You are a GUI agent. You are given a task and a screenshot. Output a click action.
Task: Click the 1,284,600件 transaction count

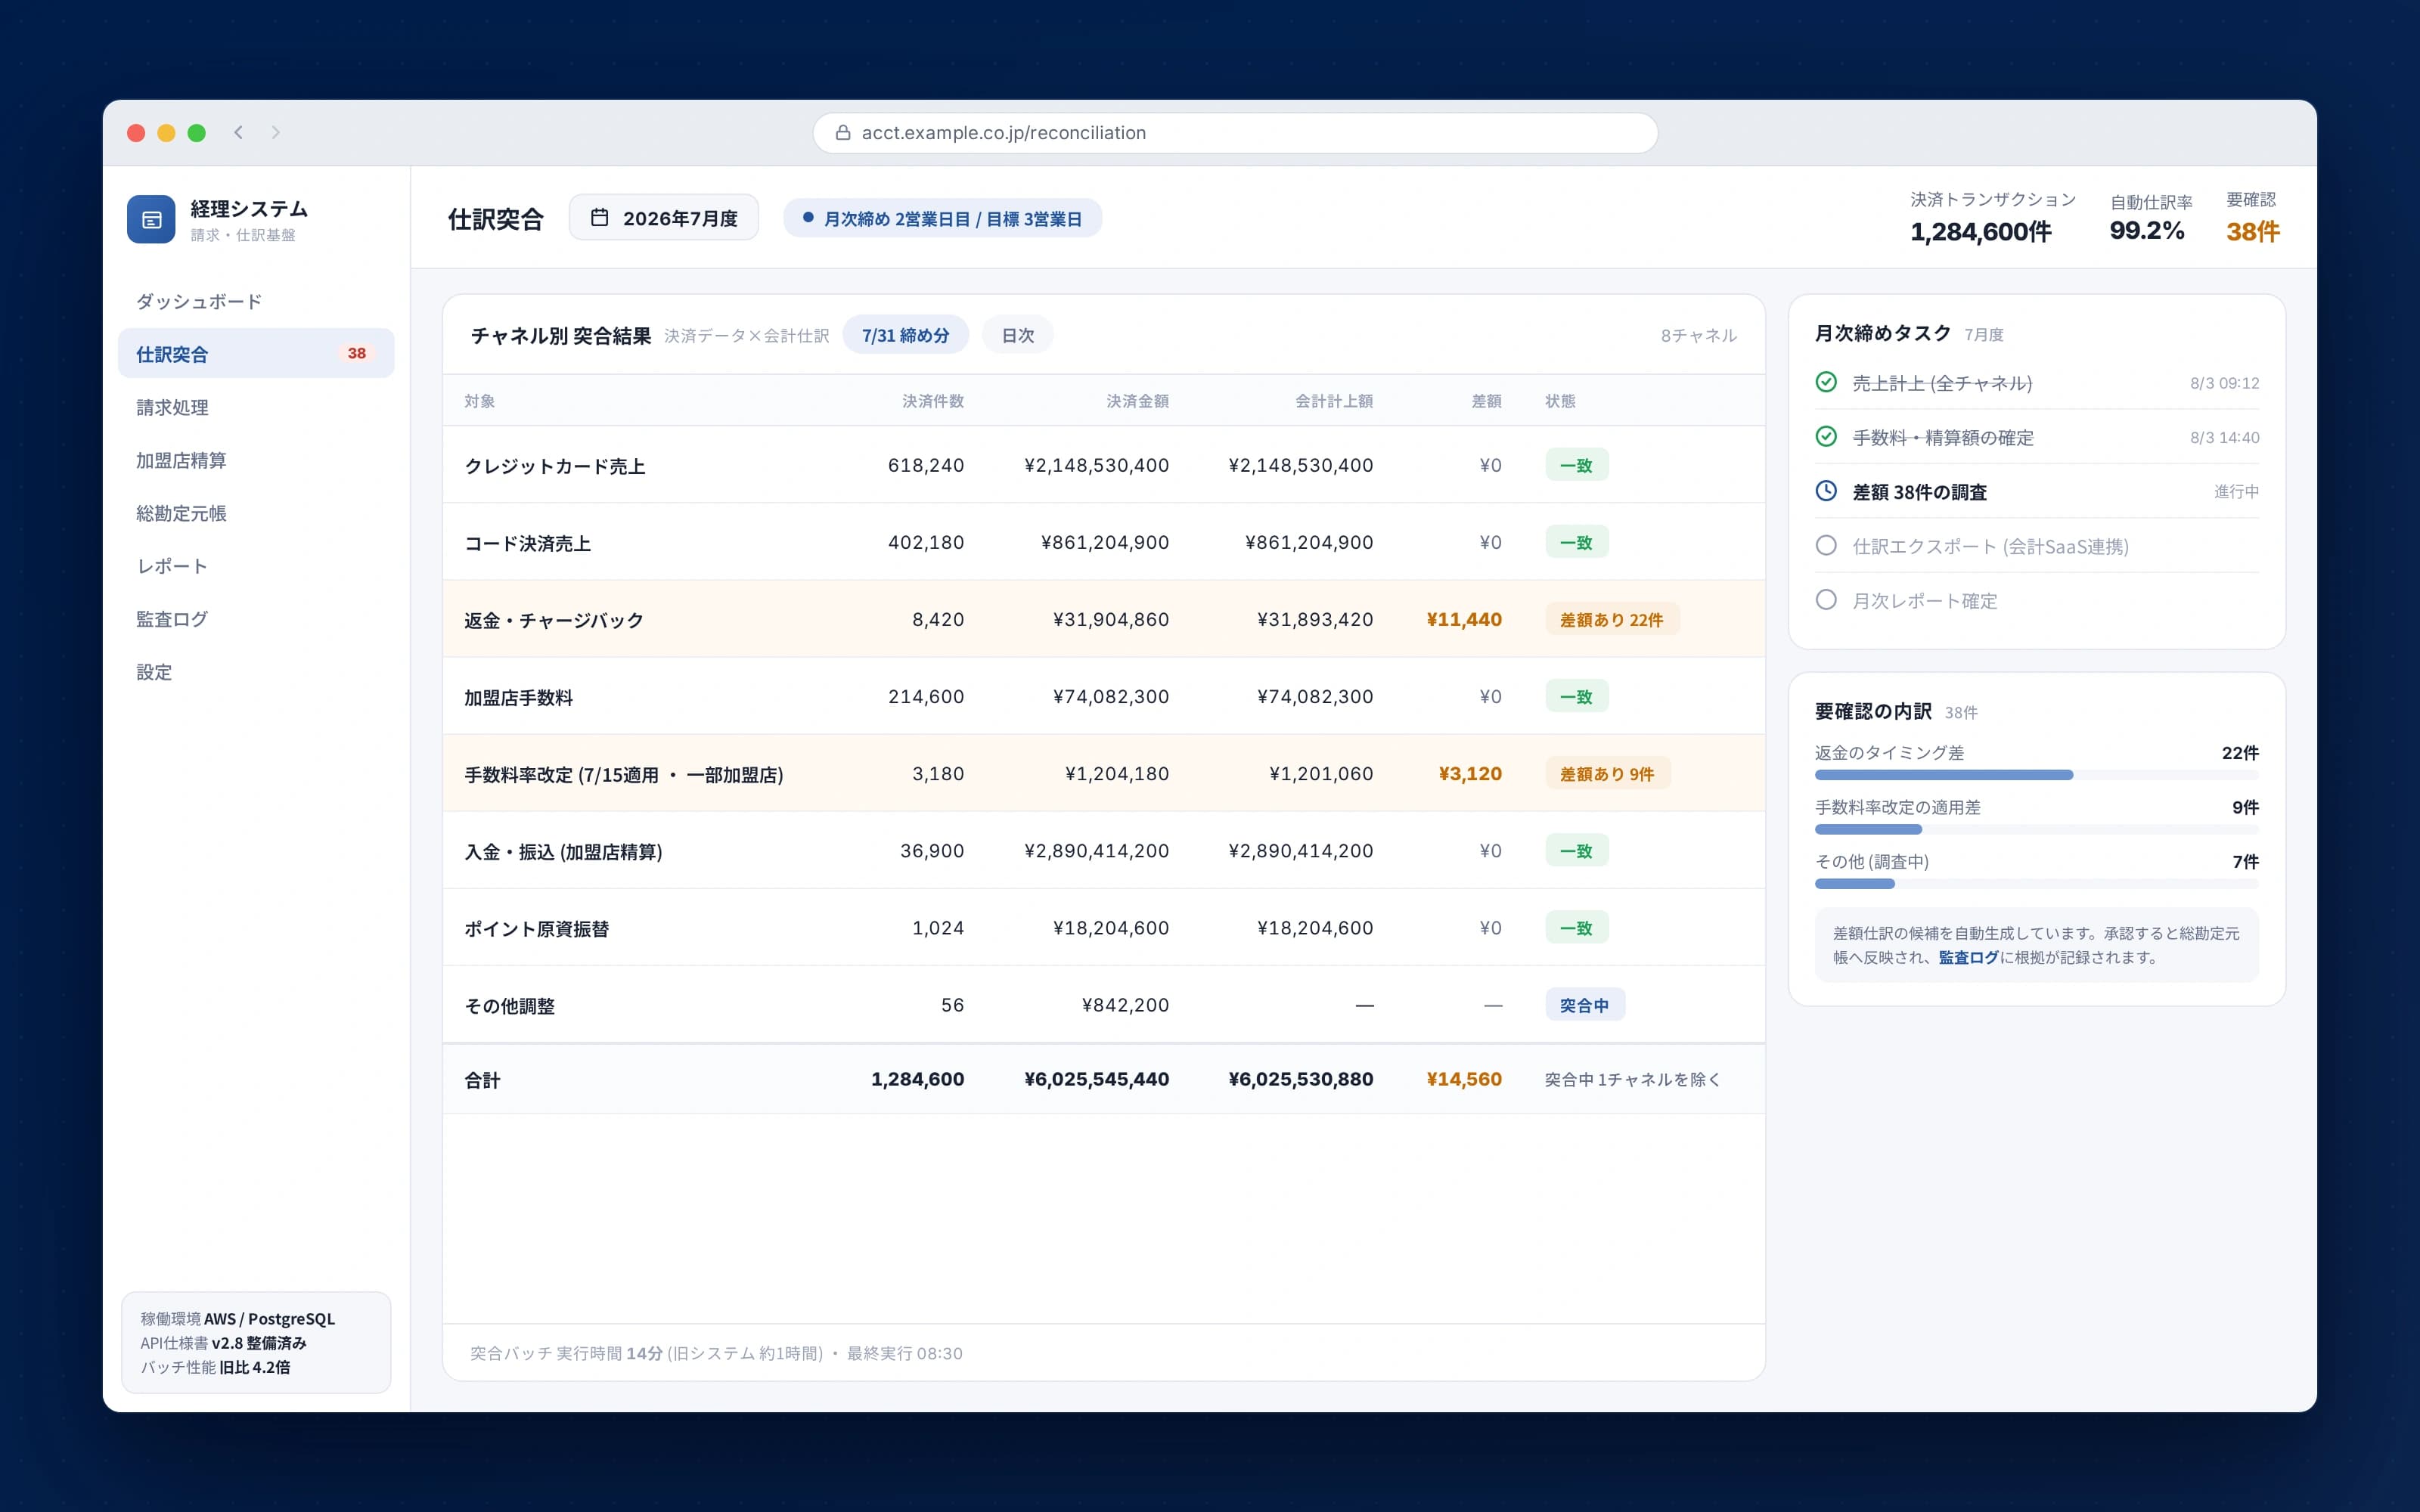(1980, 232)
